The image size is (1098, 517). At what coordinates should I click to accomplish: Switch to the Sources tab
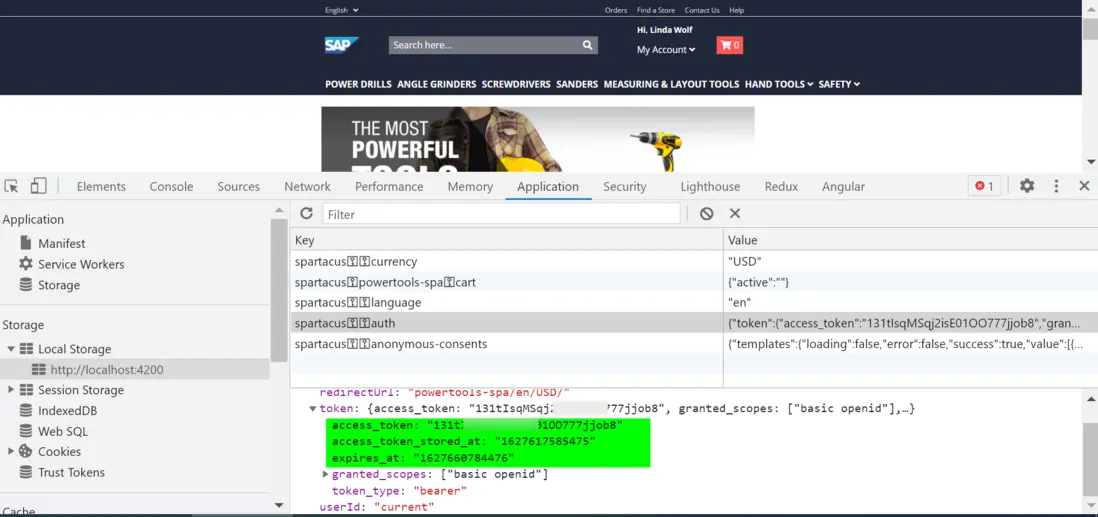pyautogui.click(x=238, y=186)
